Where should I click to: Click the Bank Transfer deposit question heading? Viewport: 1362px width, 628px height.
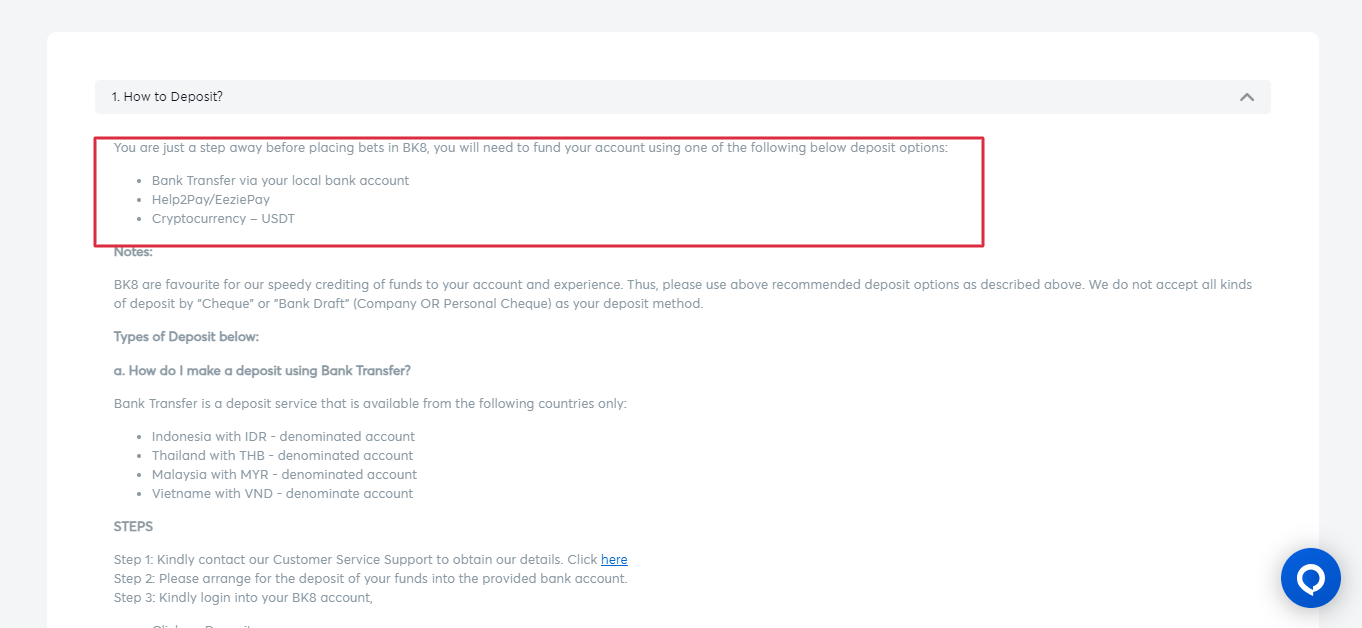click(x=262, y=371)
